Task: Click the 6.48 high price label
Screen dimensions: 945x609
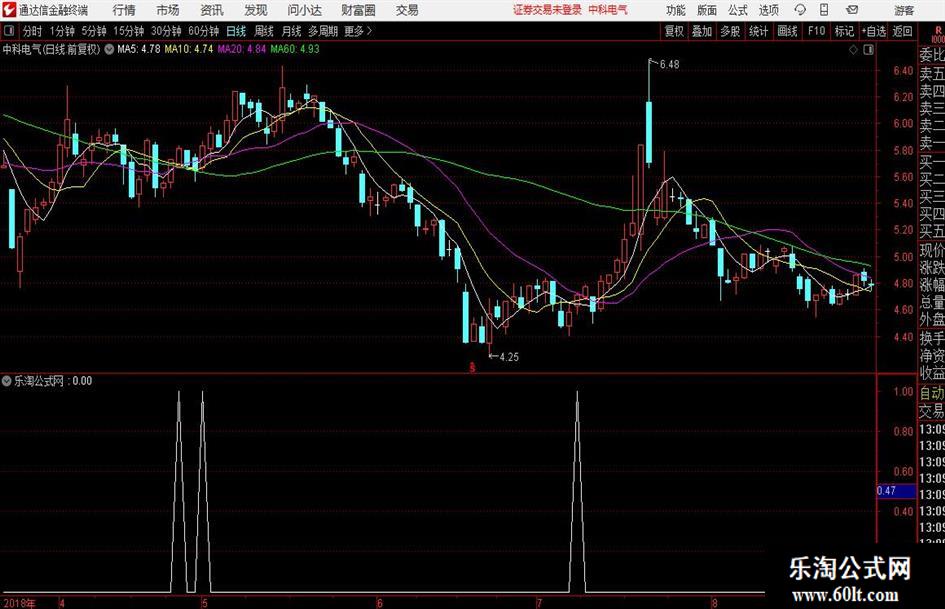Action: [x=669, y=65]
